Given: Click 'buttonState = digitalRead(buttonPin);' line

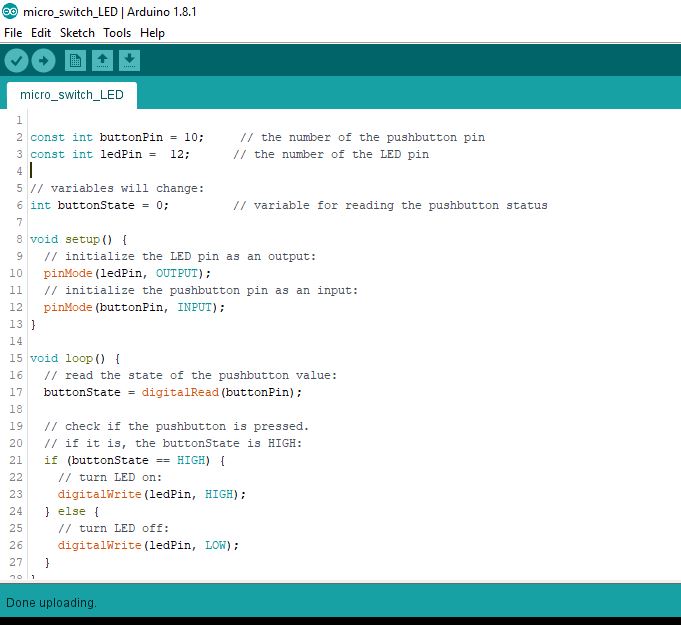Looking at the screenshot, I should point(173,392).
